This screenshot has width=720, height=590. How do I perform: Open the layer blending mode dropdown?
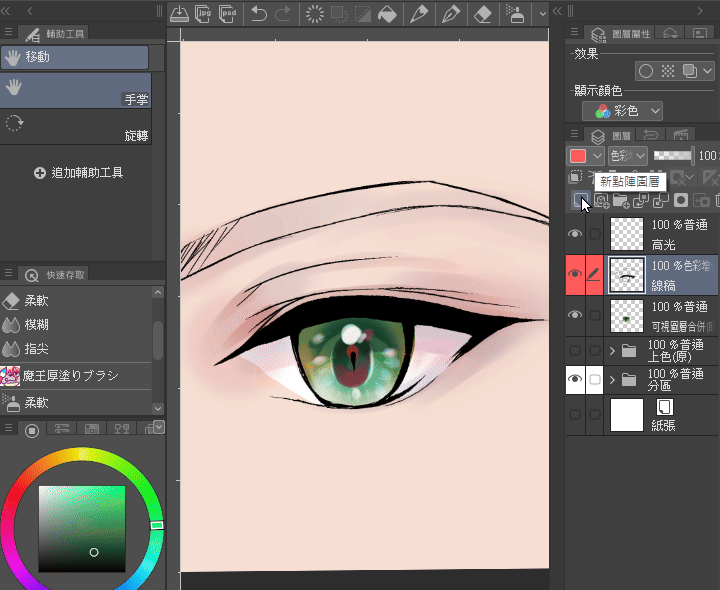click(x=627, y=156)
